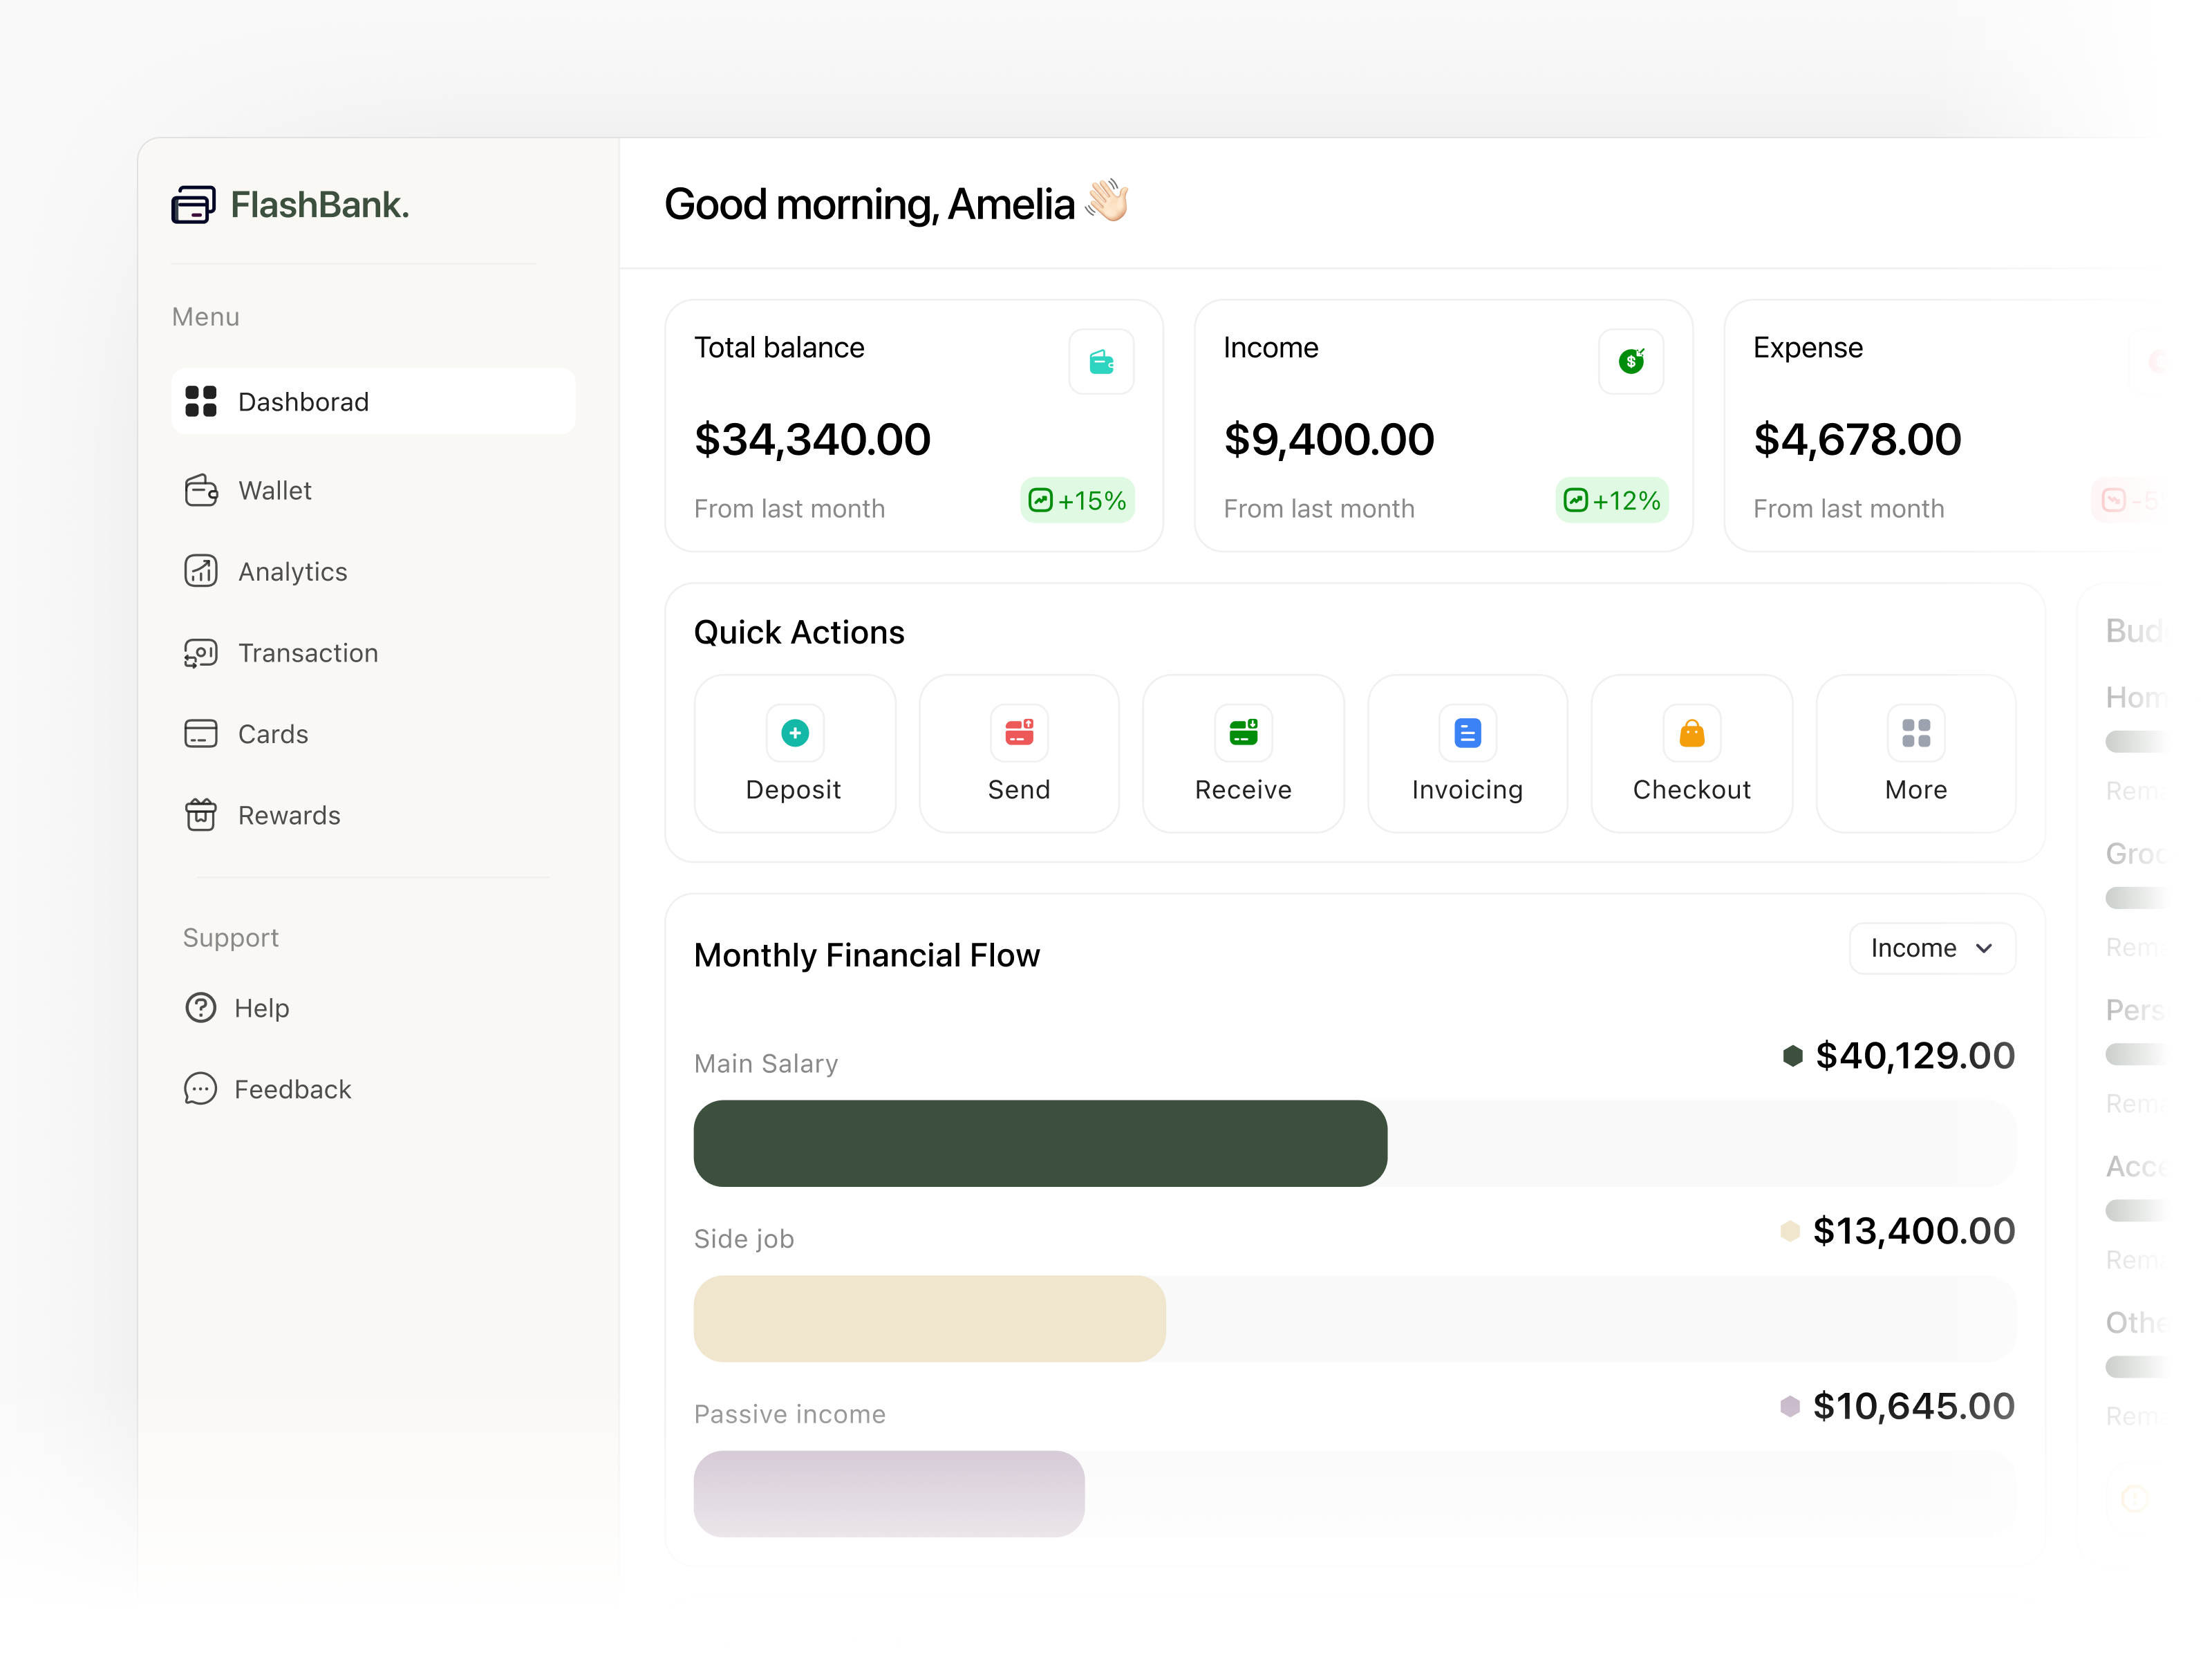This screenshot has width=2212, height=1659.
Task: Click the wallet icon on Total balance card
Action: coord(1102,362)
